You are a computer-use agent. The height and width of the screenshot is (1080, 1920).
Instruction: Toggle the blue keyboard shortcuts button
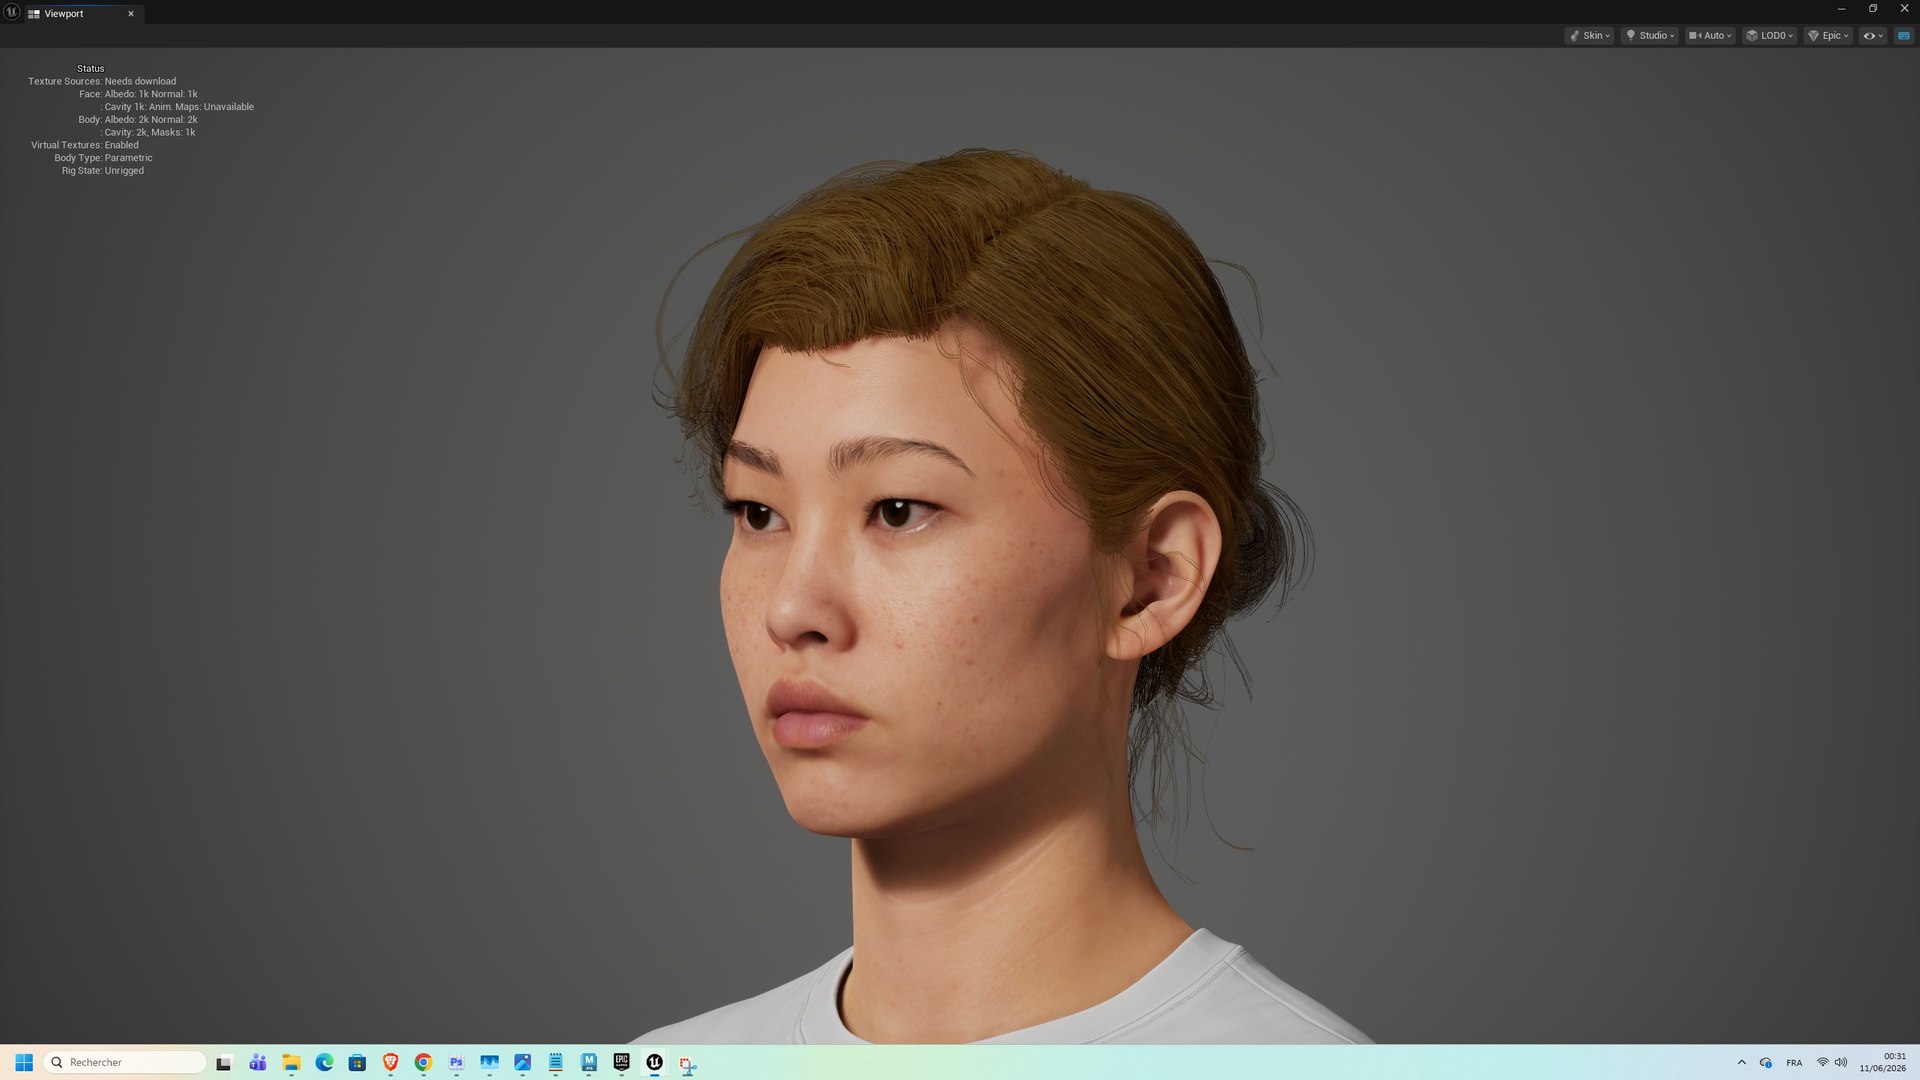coord(1904,35)
